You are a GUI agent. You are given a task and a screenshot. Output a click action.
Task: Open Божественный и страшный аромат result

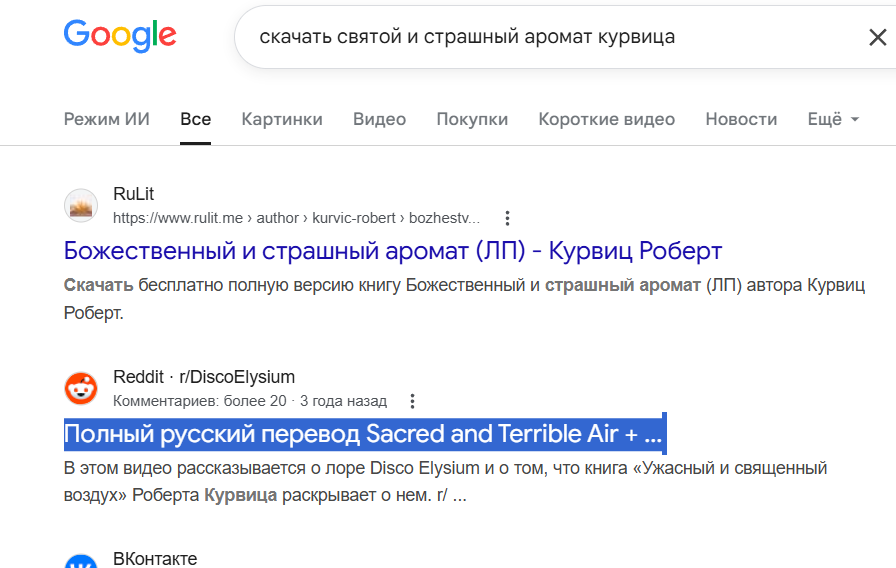point(393,251)
